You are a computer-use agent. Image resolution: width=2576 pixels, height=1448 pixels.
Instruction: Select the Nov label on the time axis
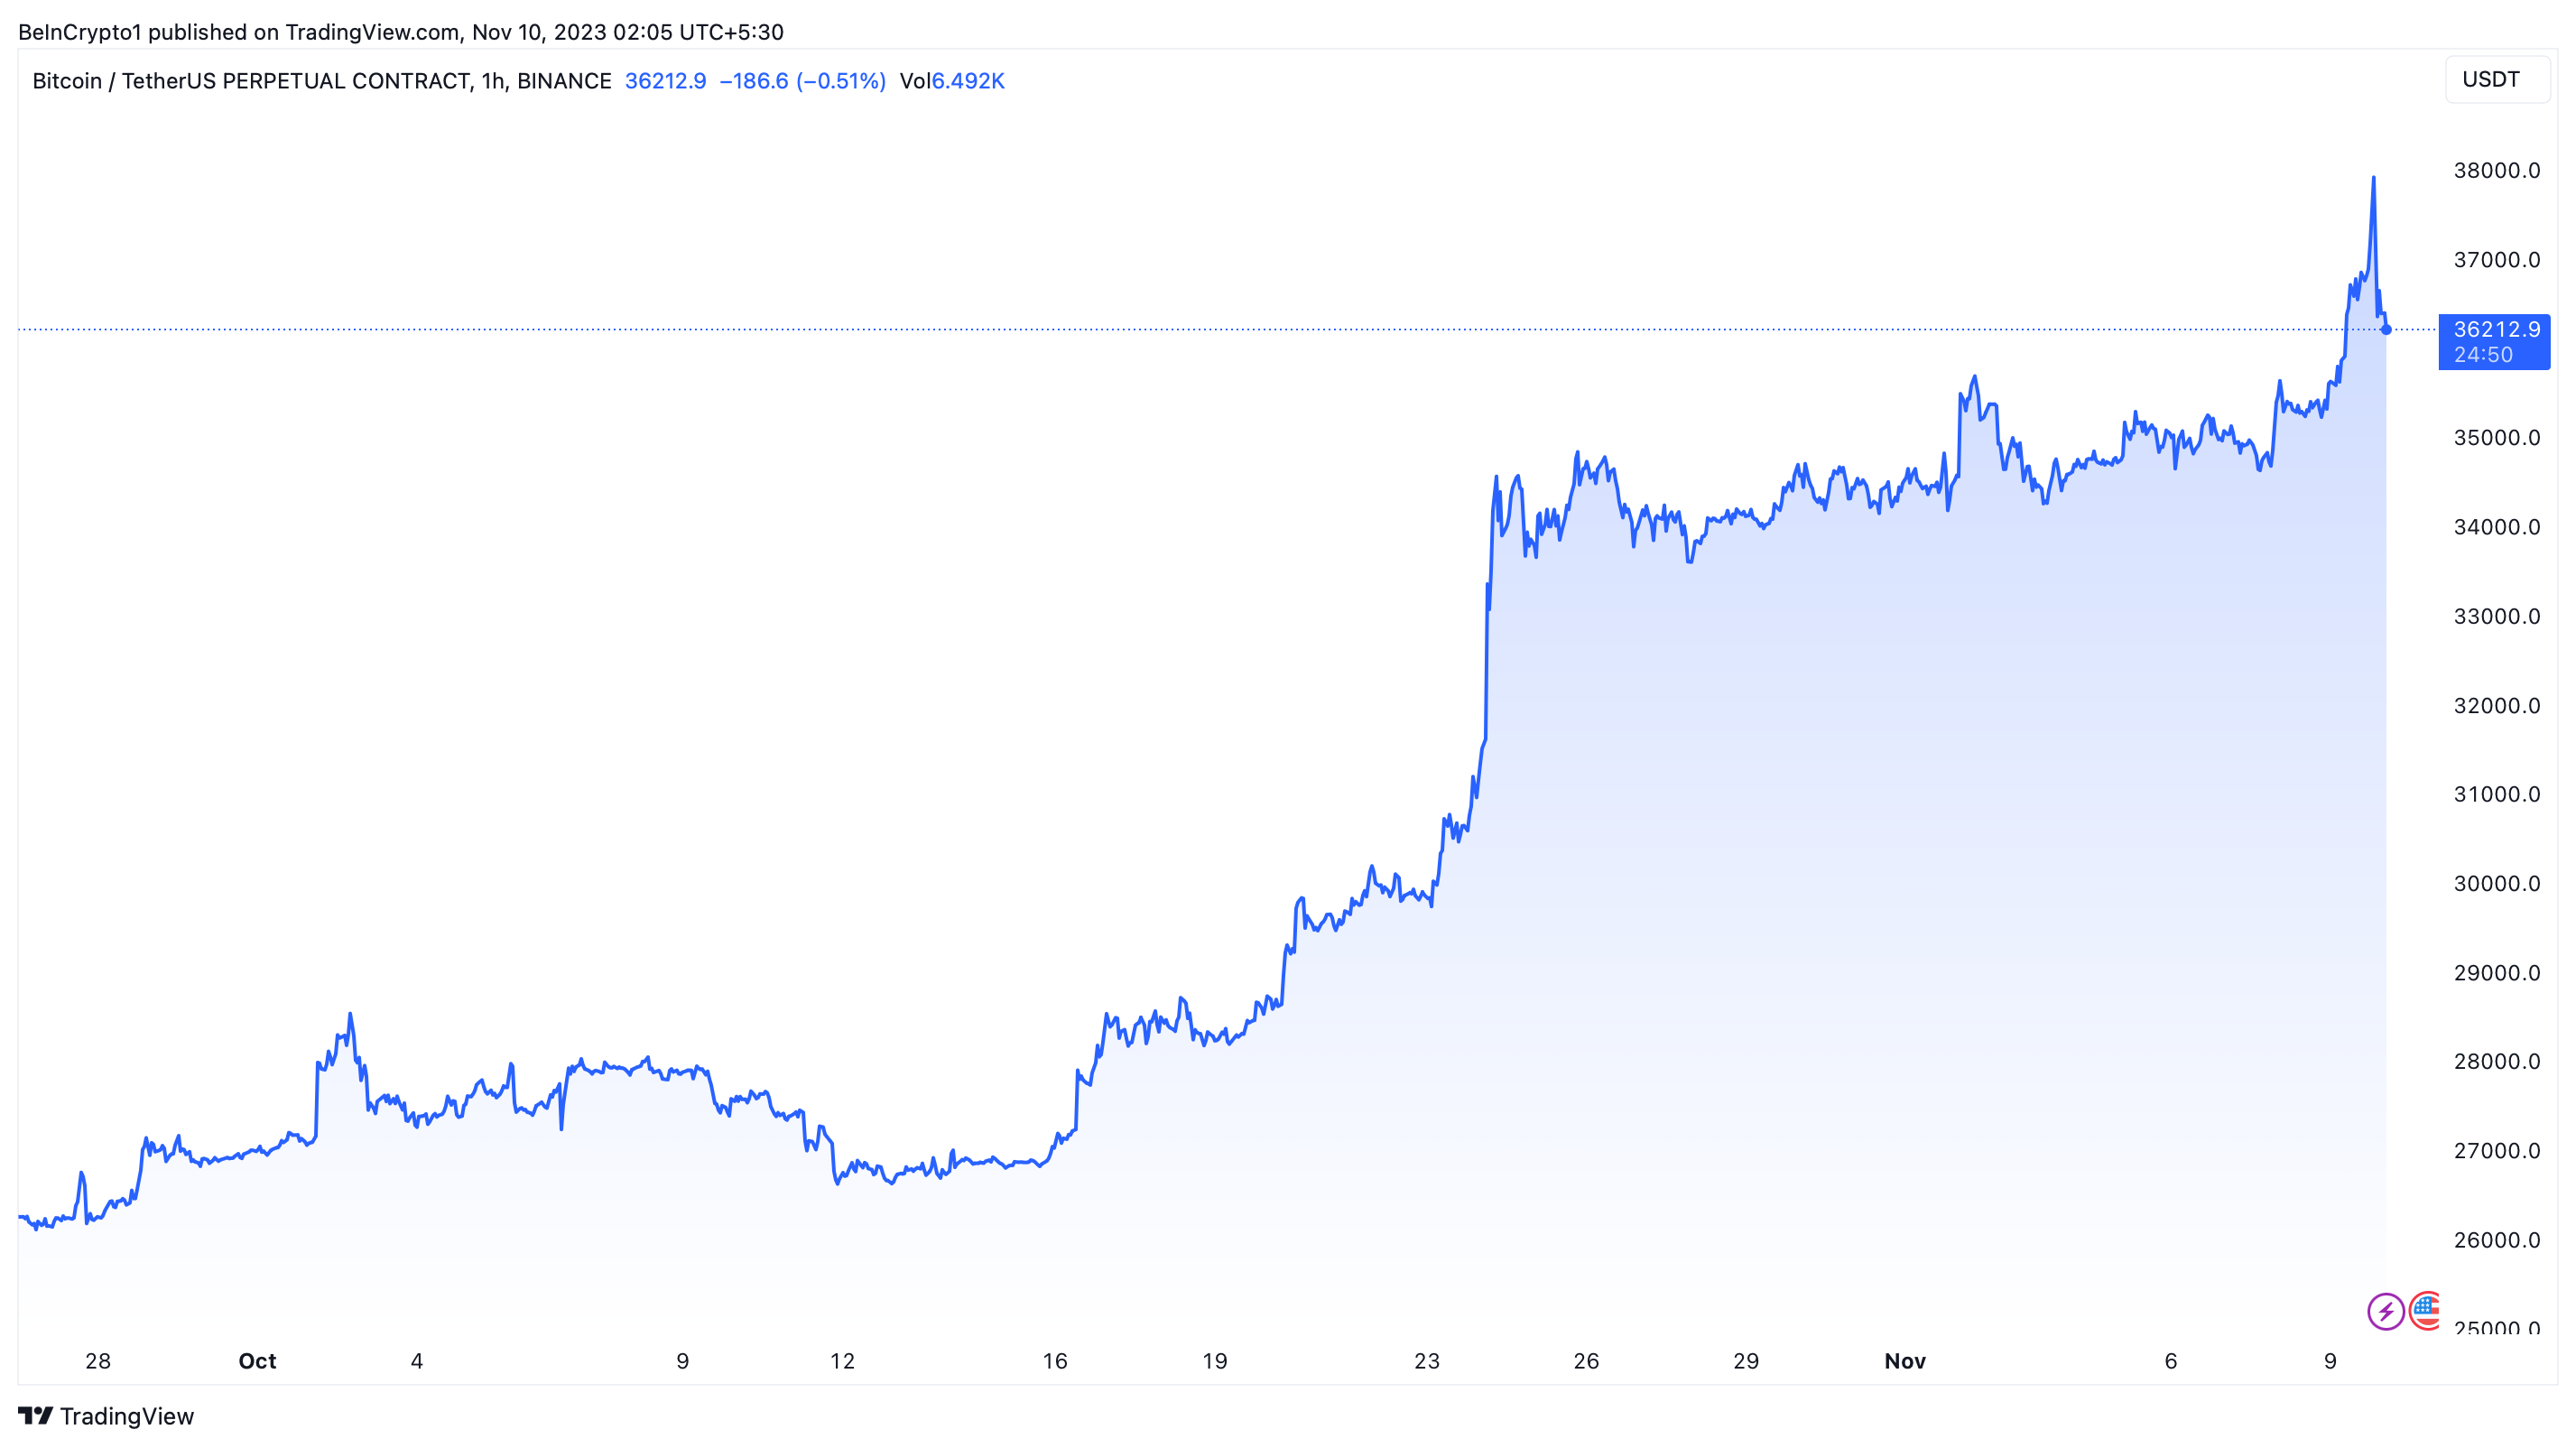pos(1904,1361)
